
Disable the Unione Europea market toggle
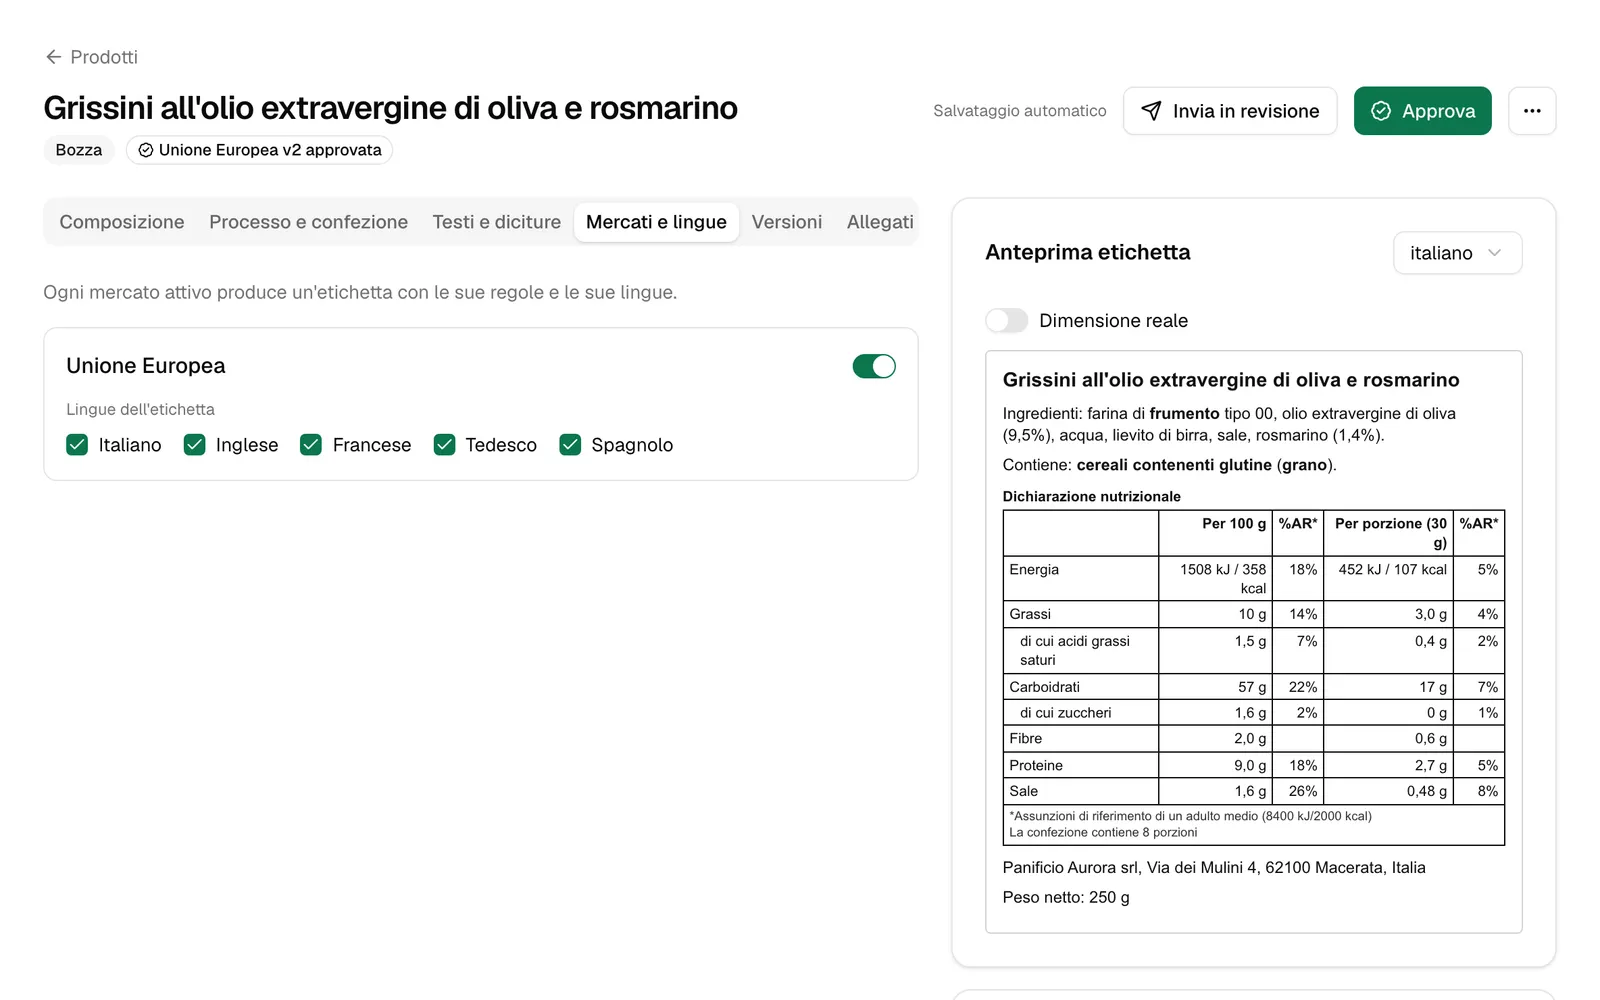pyautogui.click(x=874, y=366)
